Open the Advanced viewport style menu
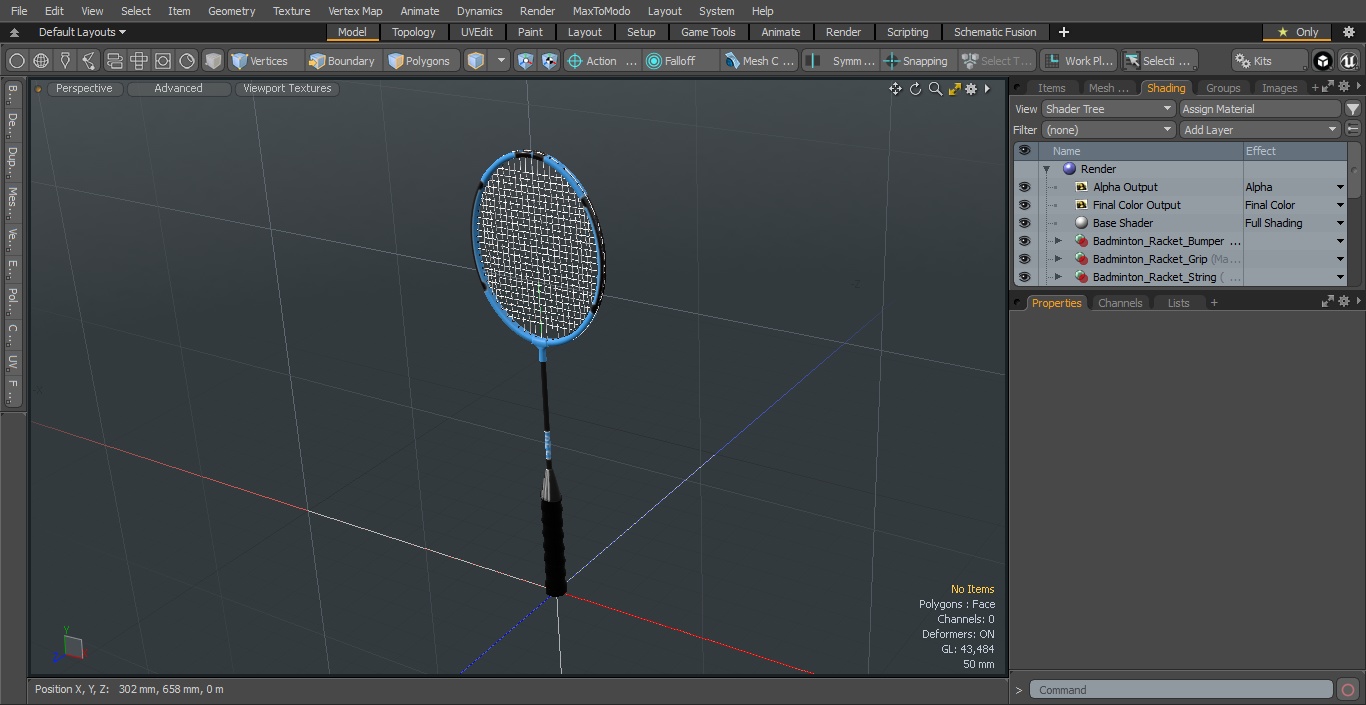1366x705 pixels. click(x=178, y=88)
